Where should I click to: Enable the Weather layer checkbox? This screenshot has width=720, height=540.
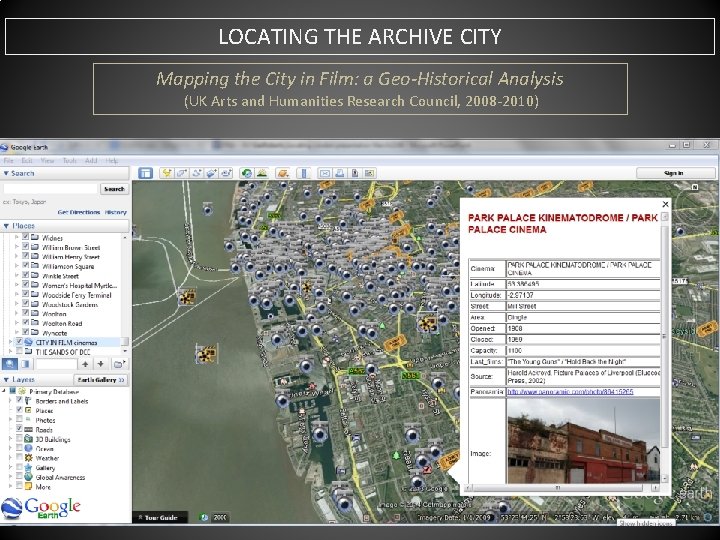(19, 458)
